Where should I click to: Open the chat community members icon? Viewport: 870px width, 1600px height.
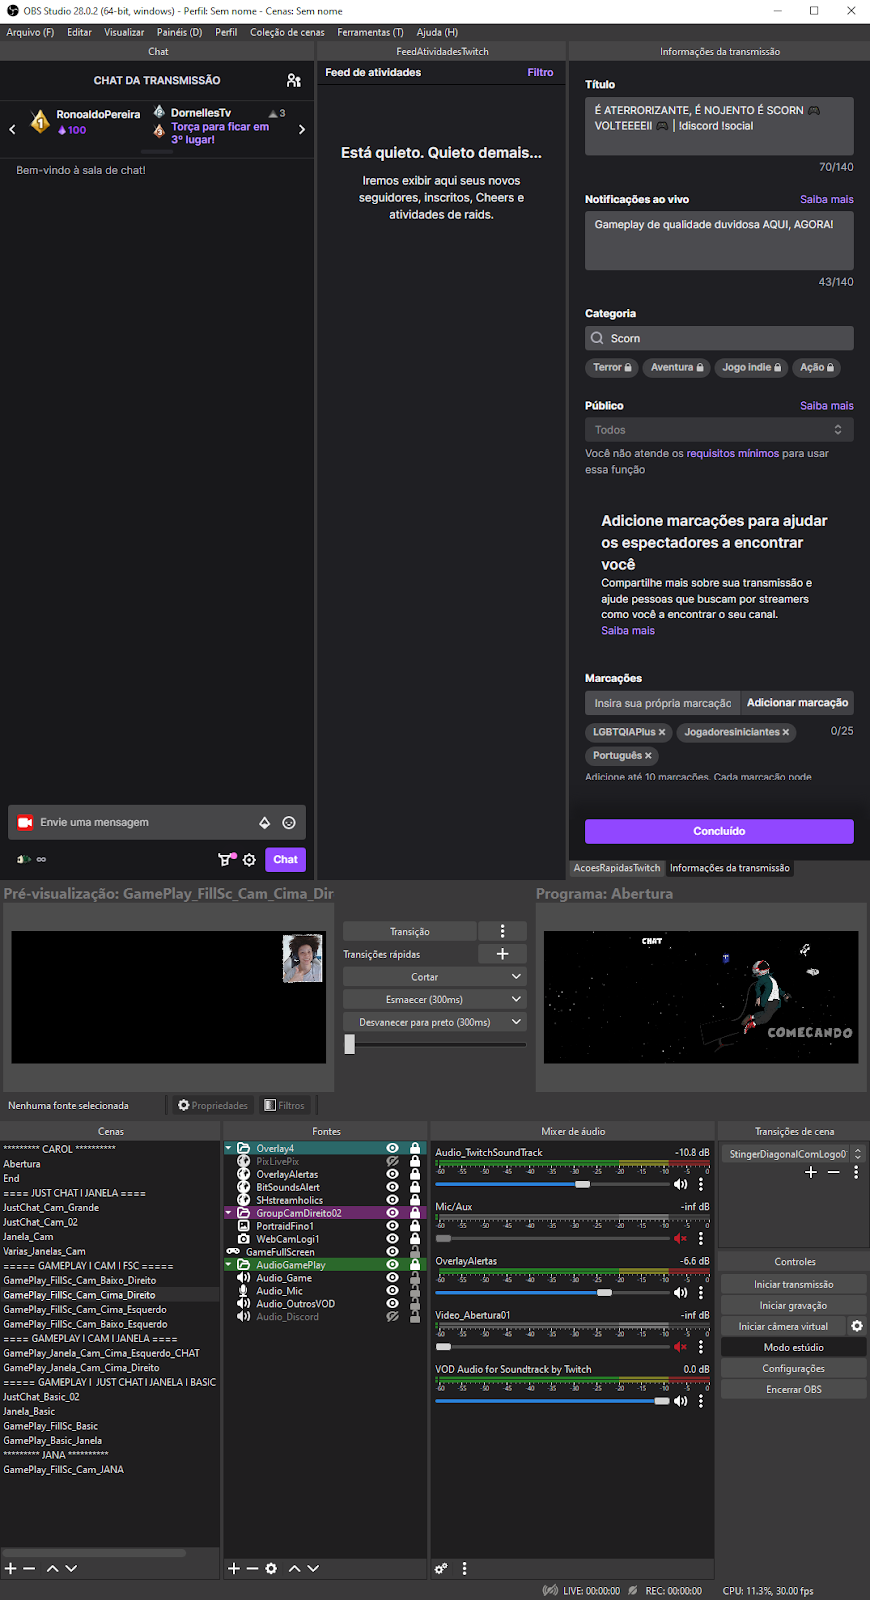tap(293, 80)
